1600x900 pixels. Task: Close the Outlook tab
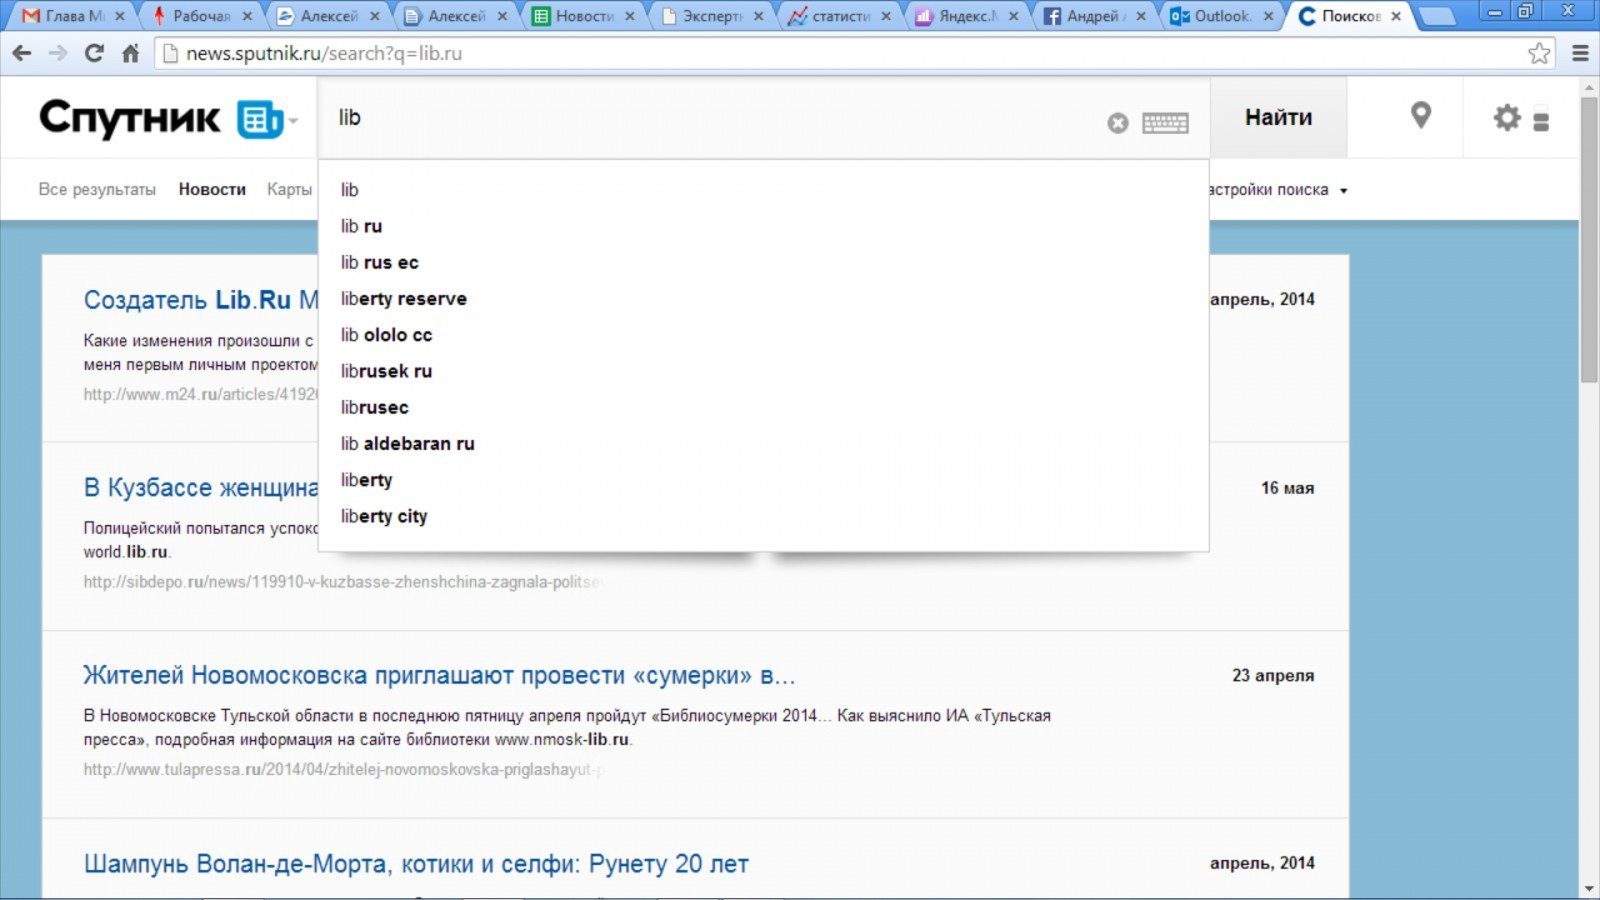coord(1268,16)
